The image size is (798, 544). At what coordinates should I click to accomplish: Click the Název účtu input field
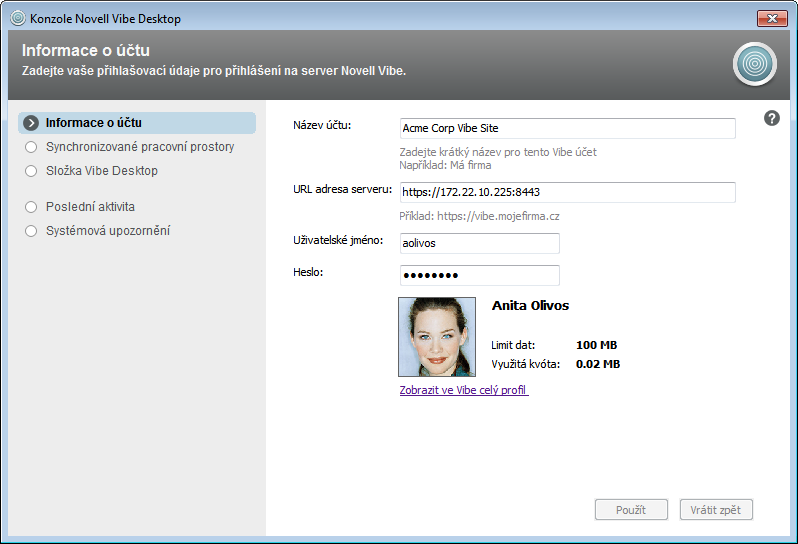pos(566,128)
